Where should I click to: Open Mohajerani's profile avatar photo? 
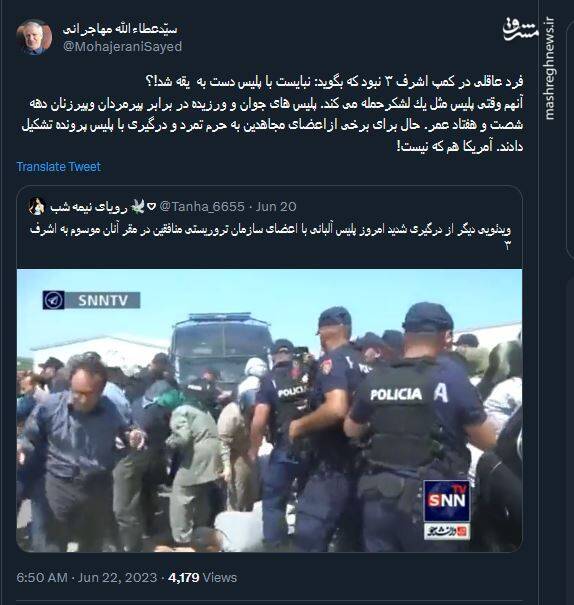(x=34, y=37)
